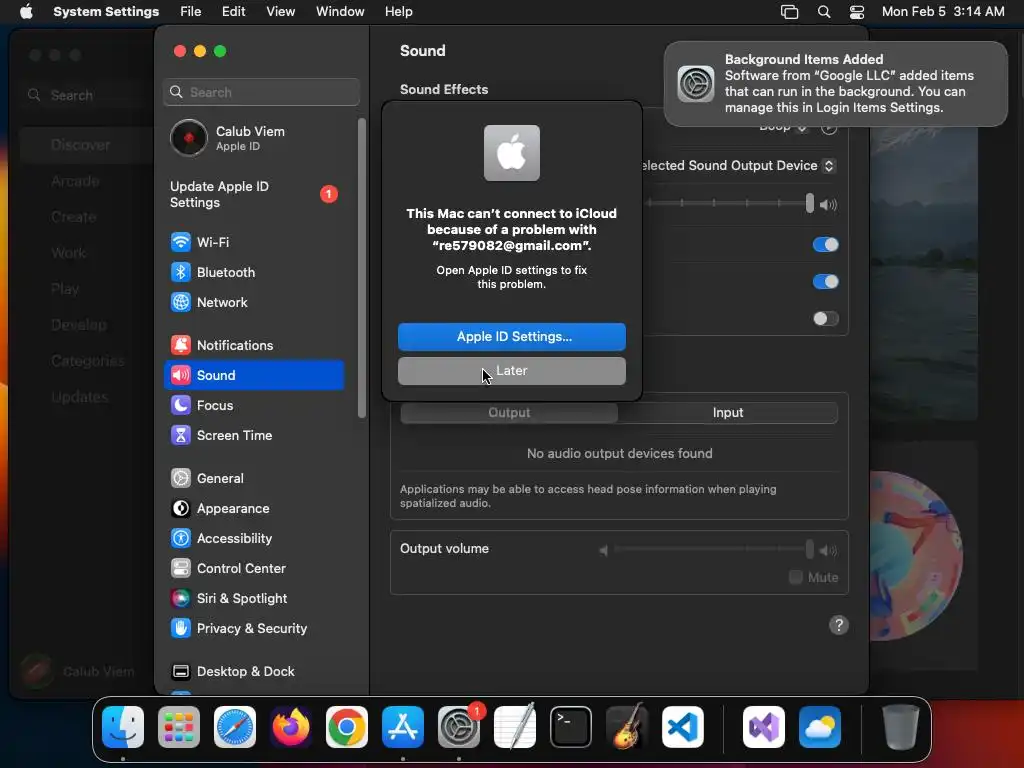
Task: Open the Apple menu
Action: [x=26, y=12]
